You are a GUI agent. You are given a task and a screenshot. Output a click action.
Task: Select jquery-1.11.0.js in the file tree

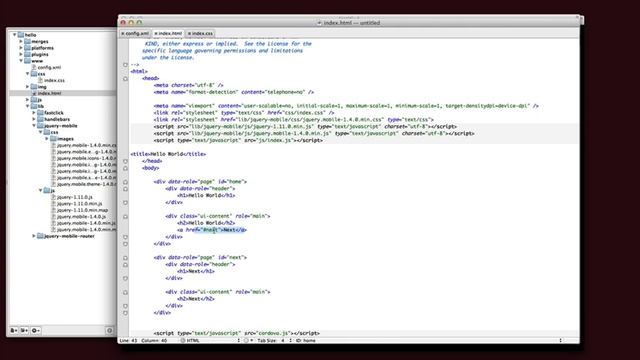point(74,197)
